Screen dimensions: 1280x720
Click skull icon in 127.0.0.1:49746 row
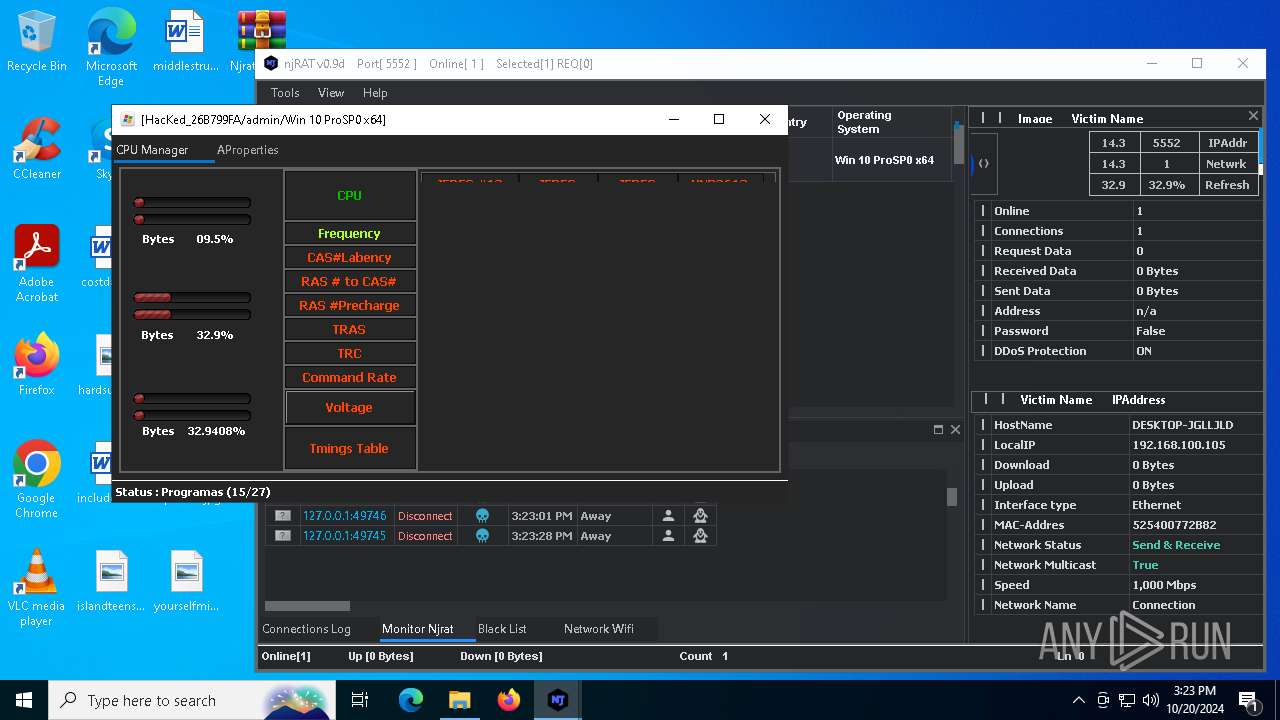[482, 516]
